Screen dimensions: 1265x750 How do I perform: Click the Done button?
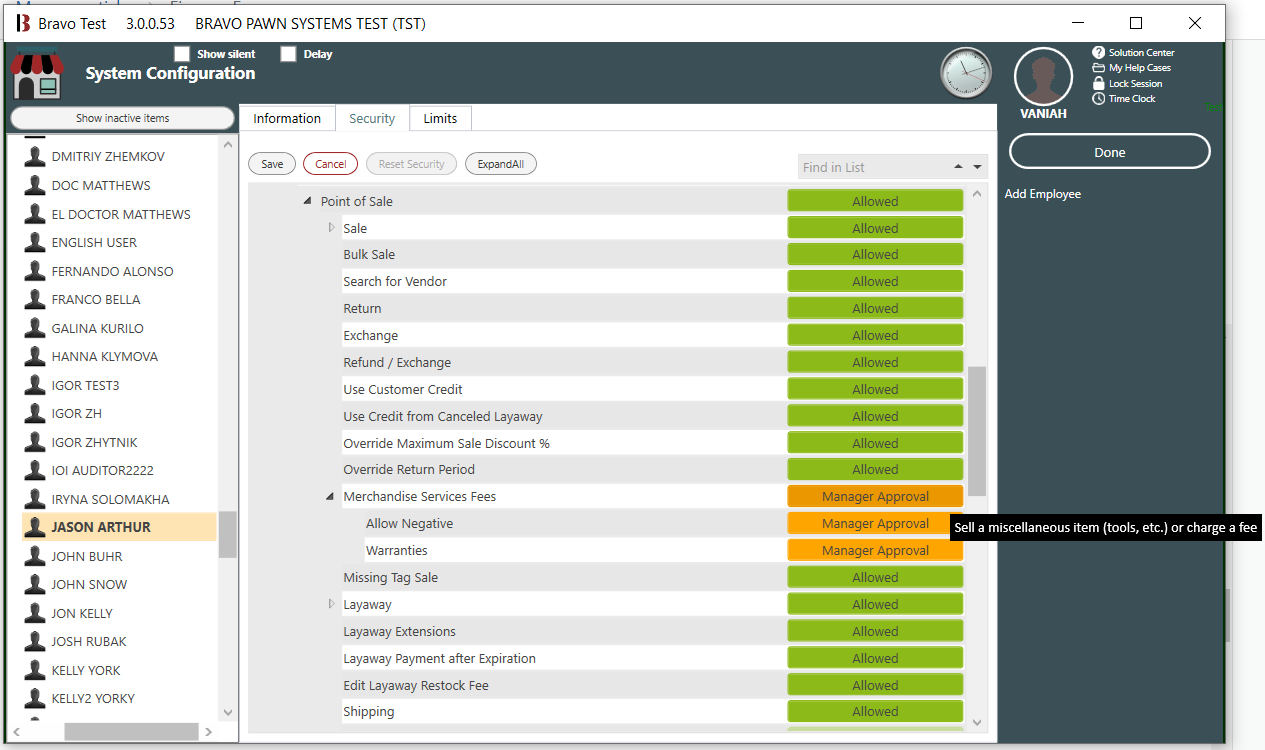(x=1110, y=152)
